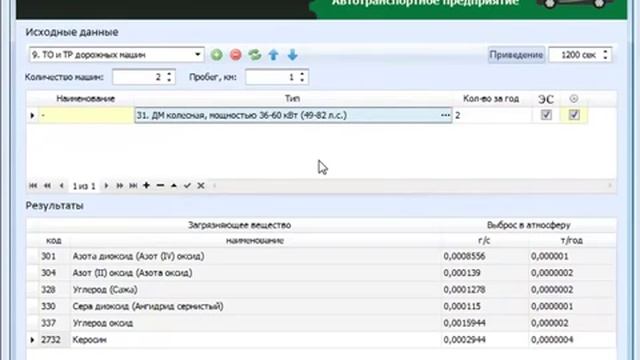Screen dimensions: 640x360
Task: Click the г/с column header
Action: tap(484, 241)
